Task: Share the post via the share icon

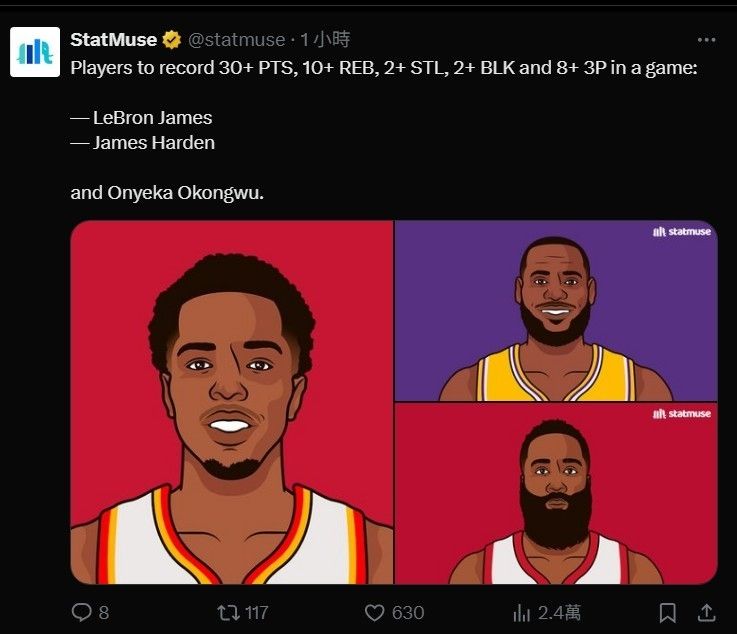Action: click(x=705, y=612)
